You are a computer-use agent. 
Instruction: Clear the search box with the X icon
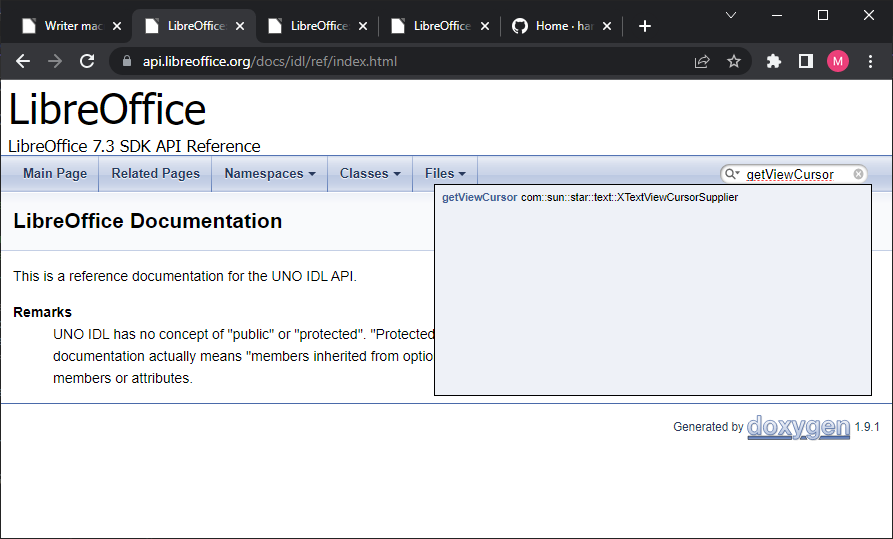pos(858,174)
